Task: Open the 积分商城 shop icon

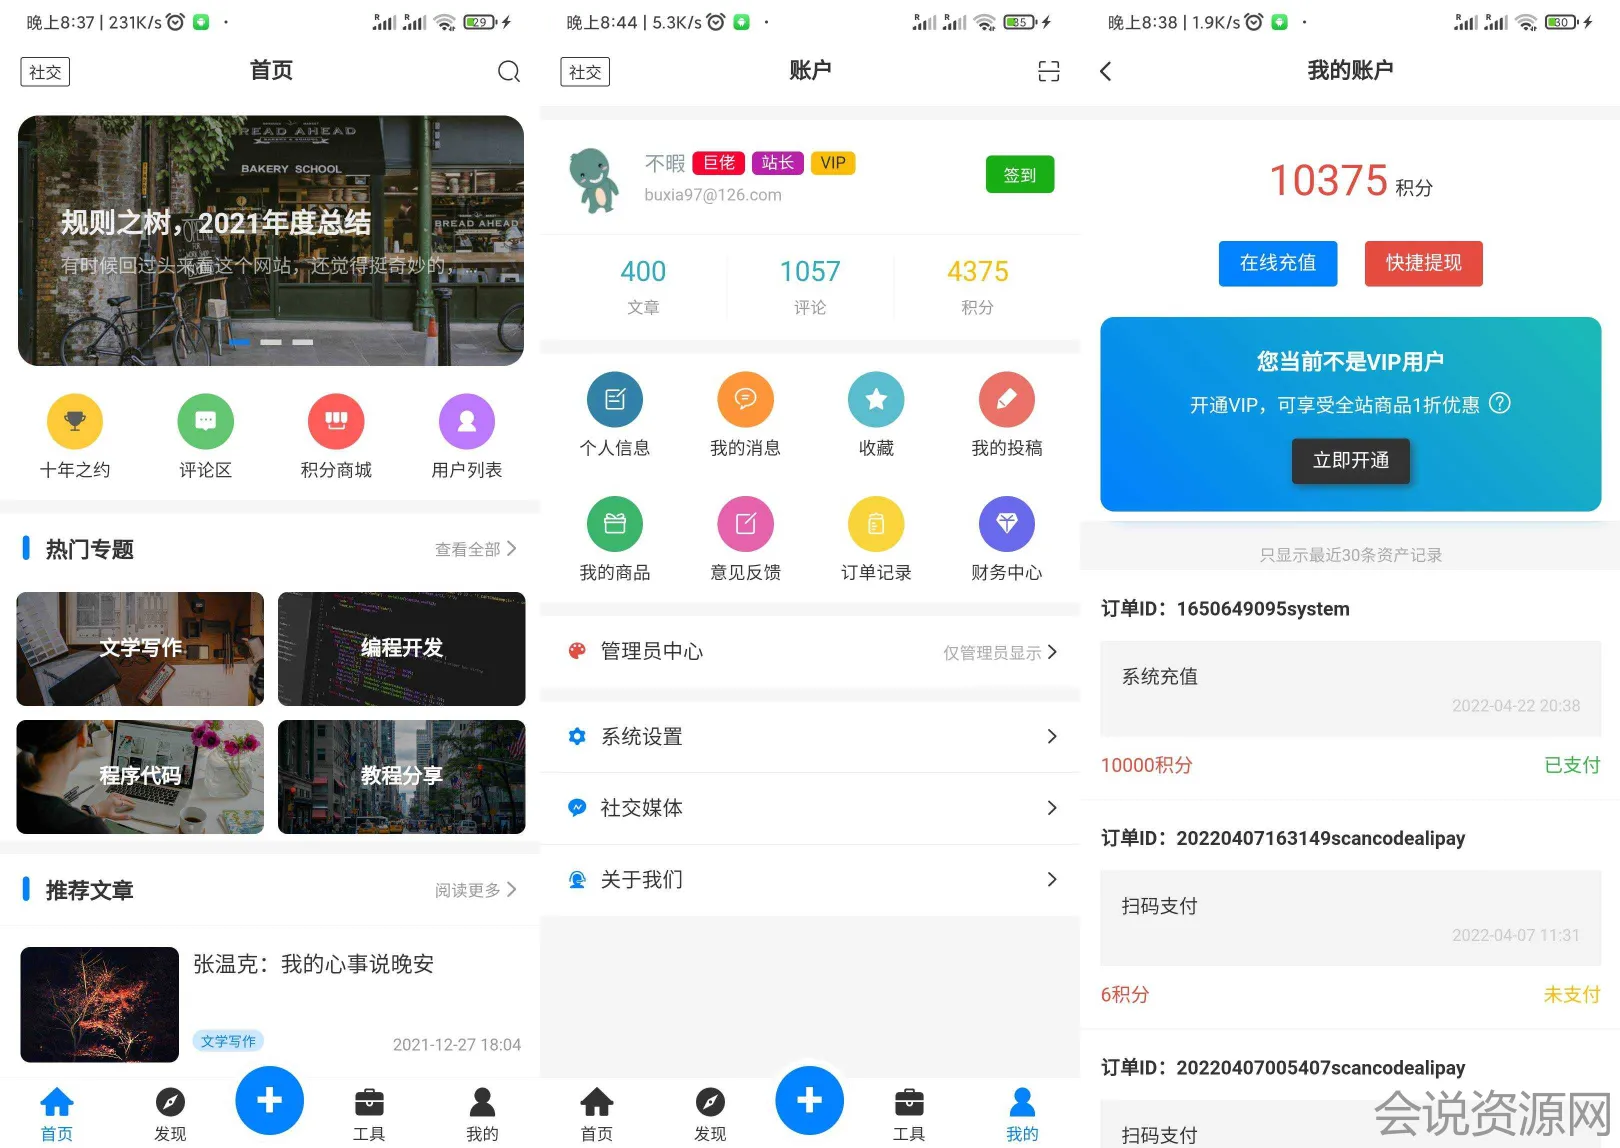Action: click(x=336, y=422)
